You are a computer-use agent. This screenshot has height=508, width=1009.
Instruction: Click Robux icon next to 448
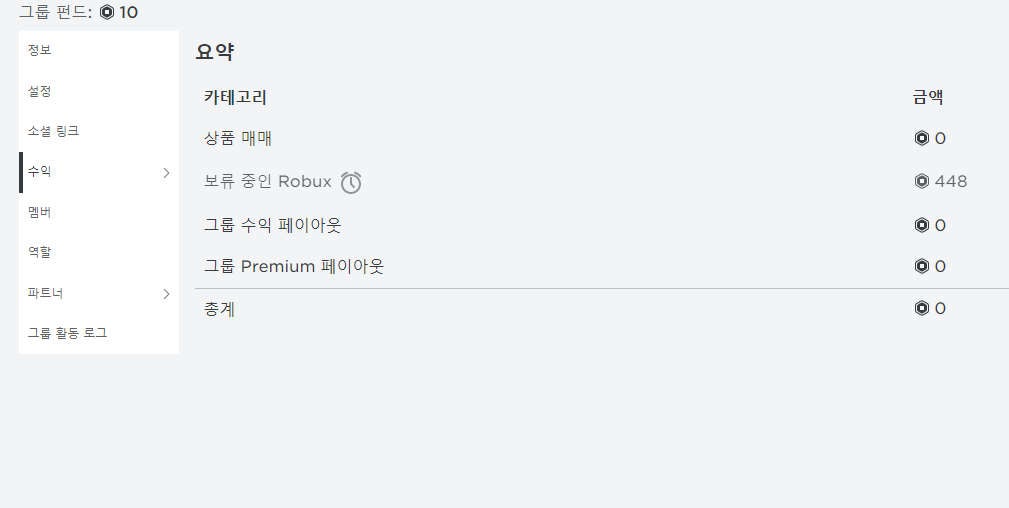[922, 181]
